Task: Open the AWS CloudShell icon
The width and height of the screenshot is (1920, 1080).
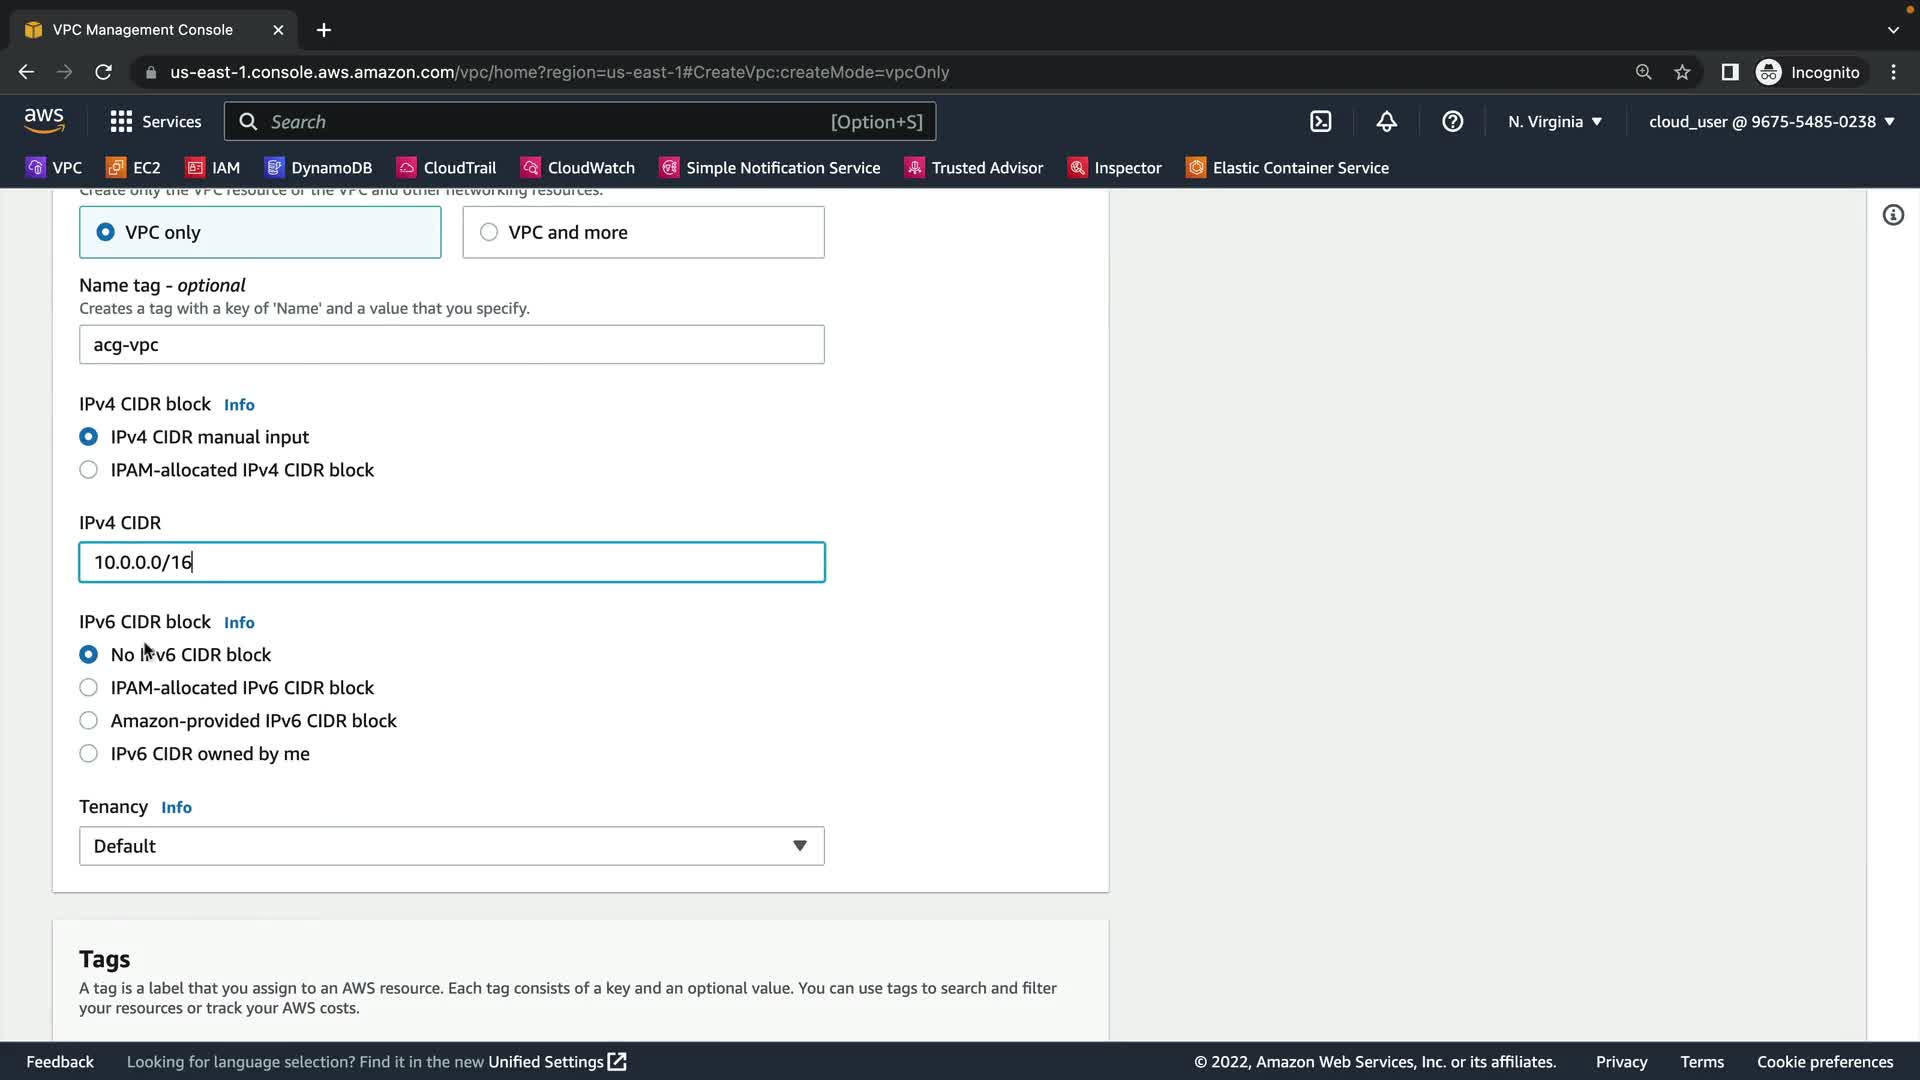Action: tap(1321, 122)
